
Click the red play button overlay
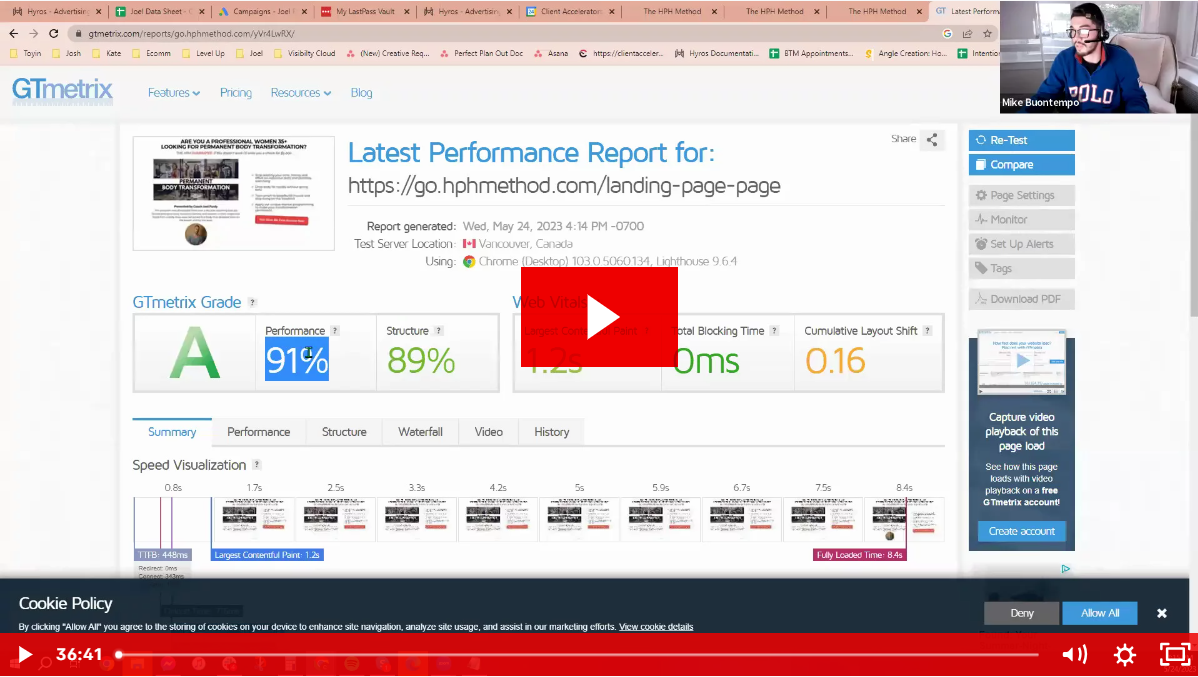point(599,317)
